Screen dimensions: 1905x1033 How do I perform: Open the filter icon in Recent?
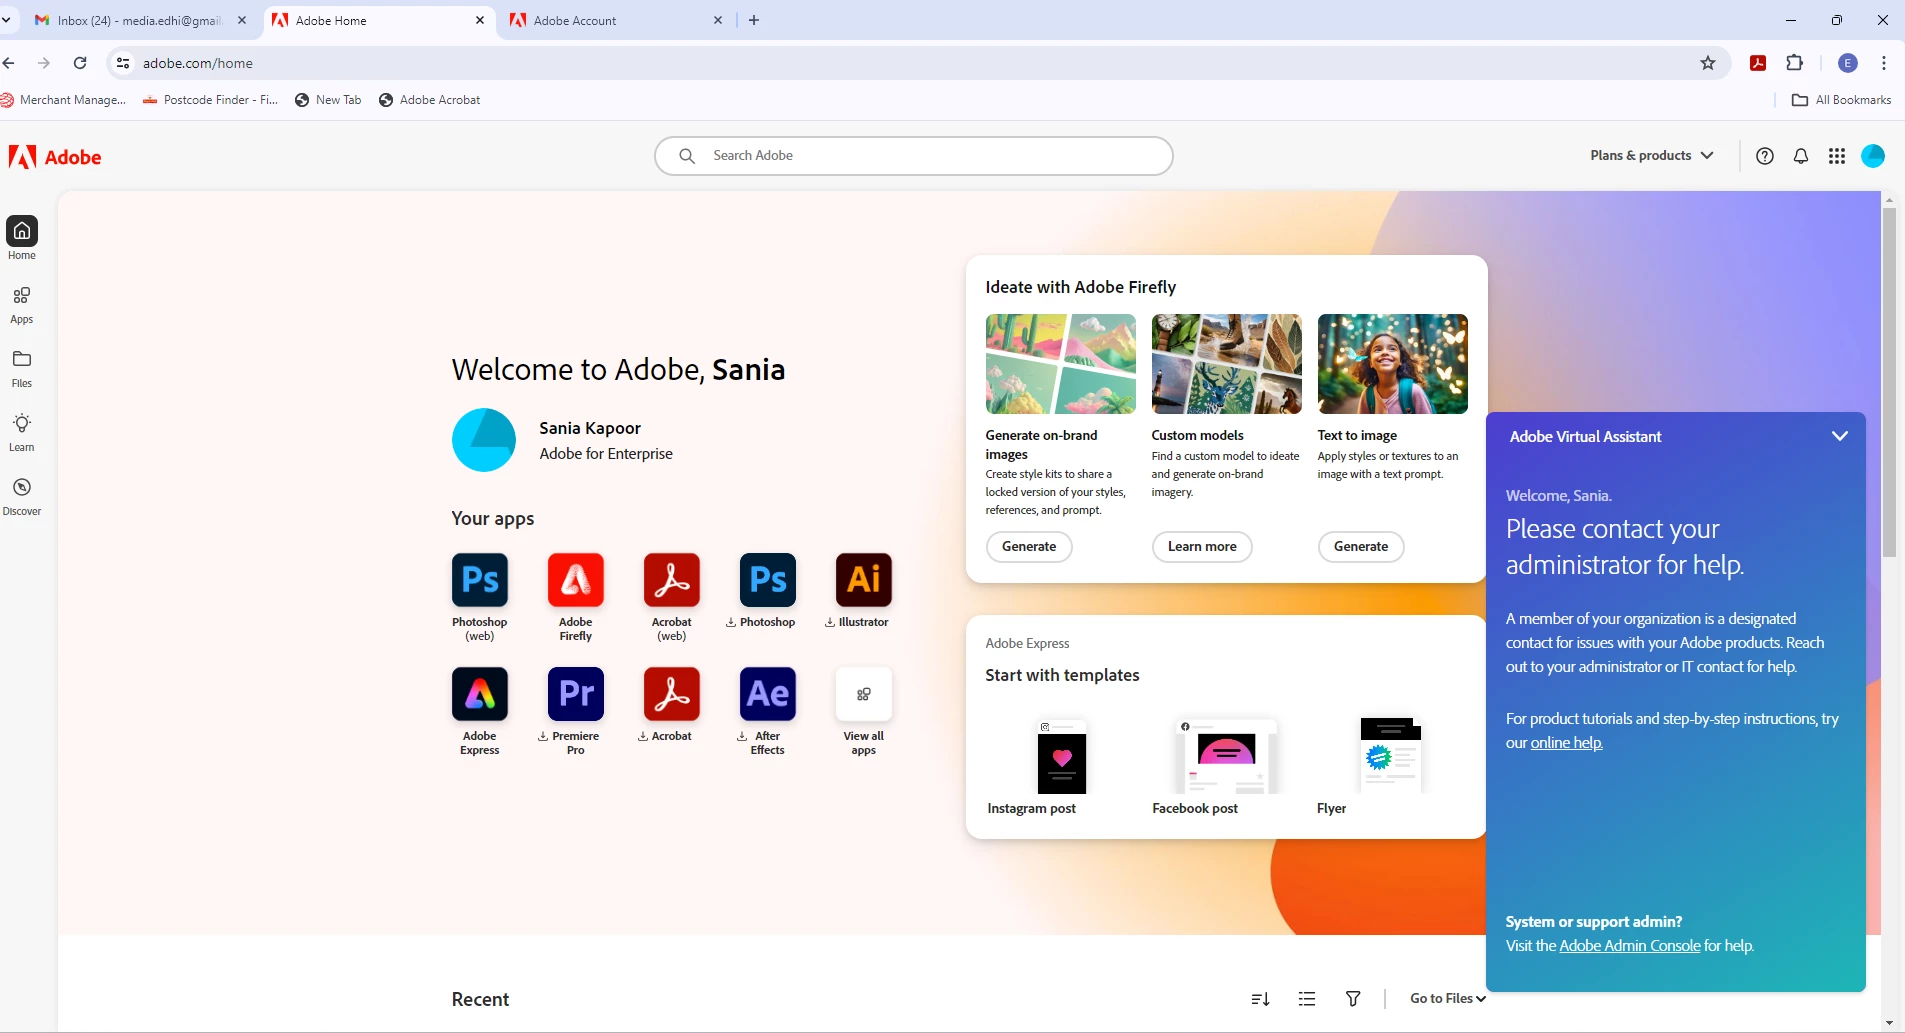click(1353, 999)
